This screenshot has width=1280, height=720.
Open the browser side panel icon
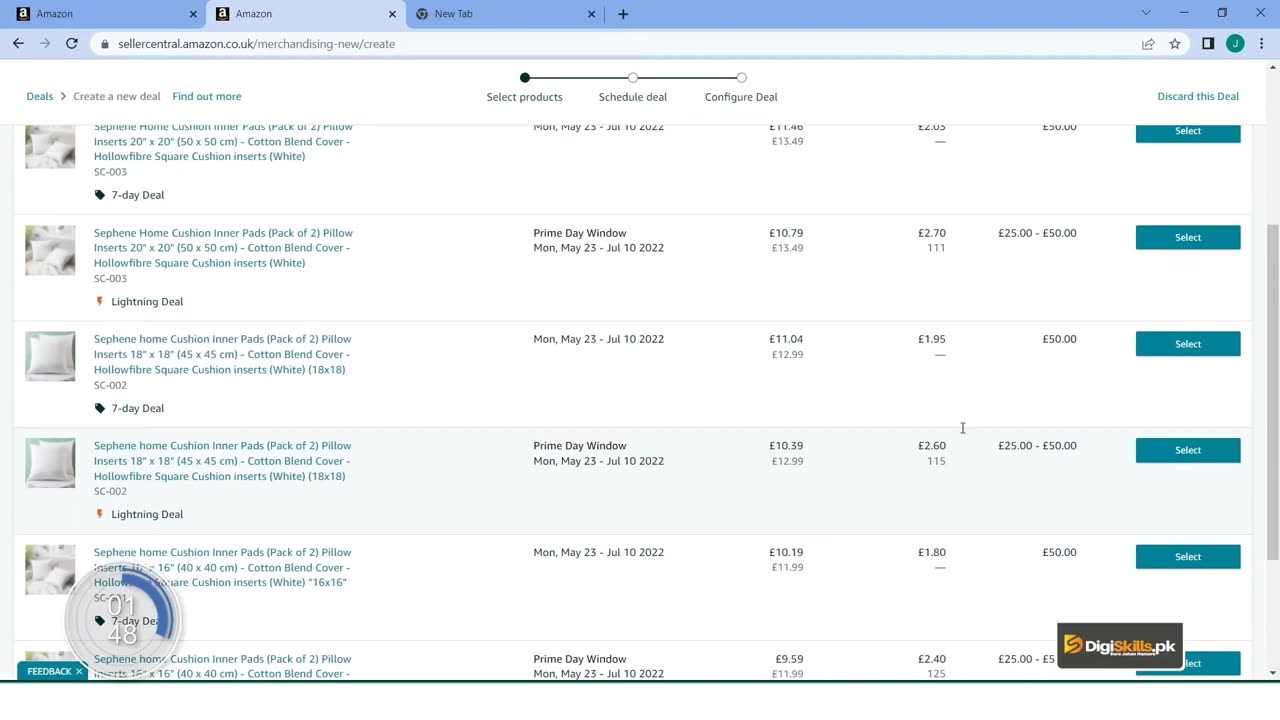(x=1208, y=44)
